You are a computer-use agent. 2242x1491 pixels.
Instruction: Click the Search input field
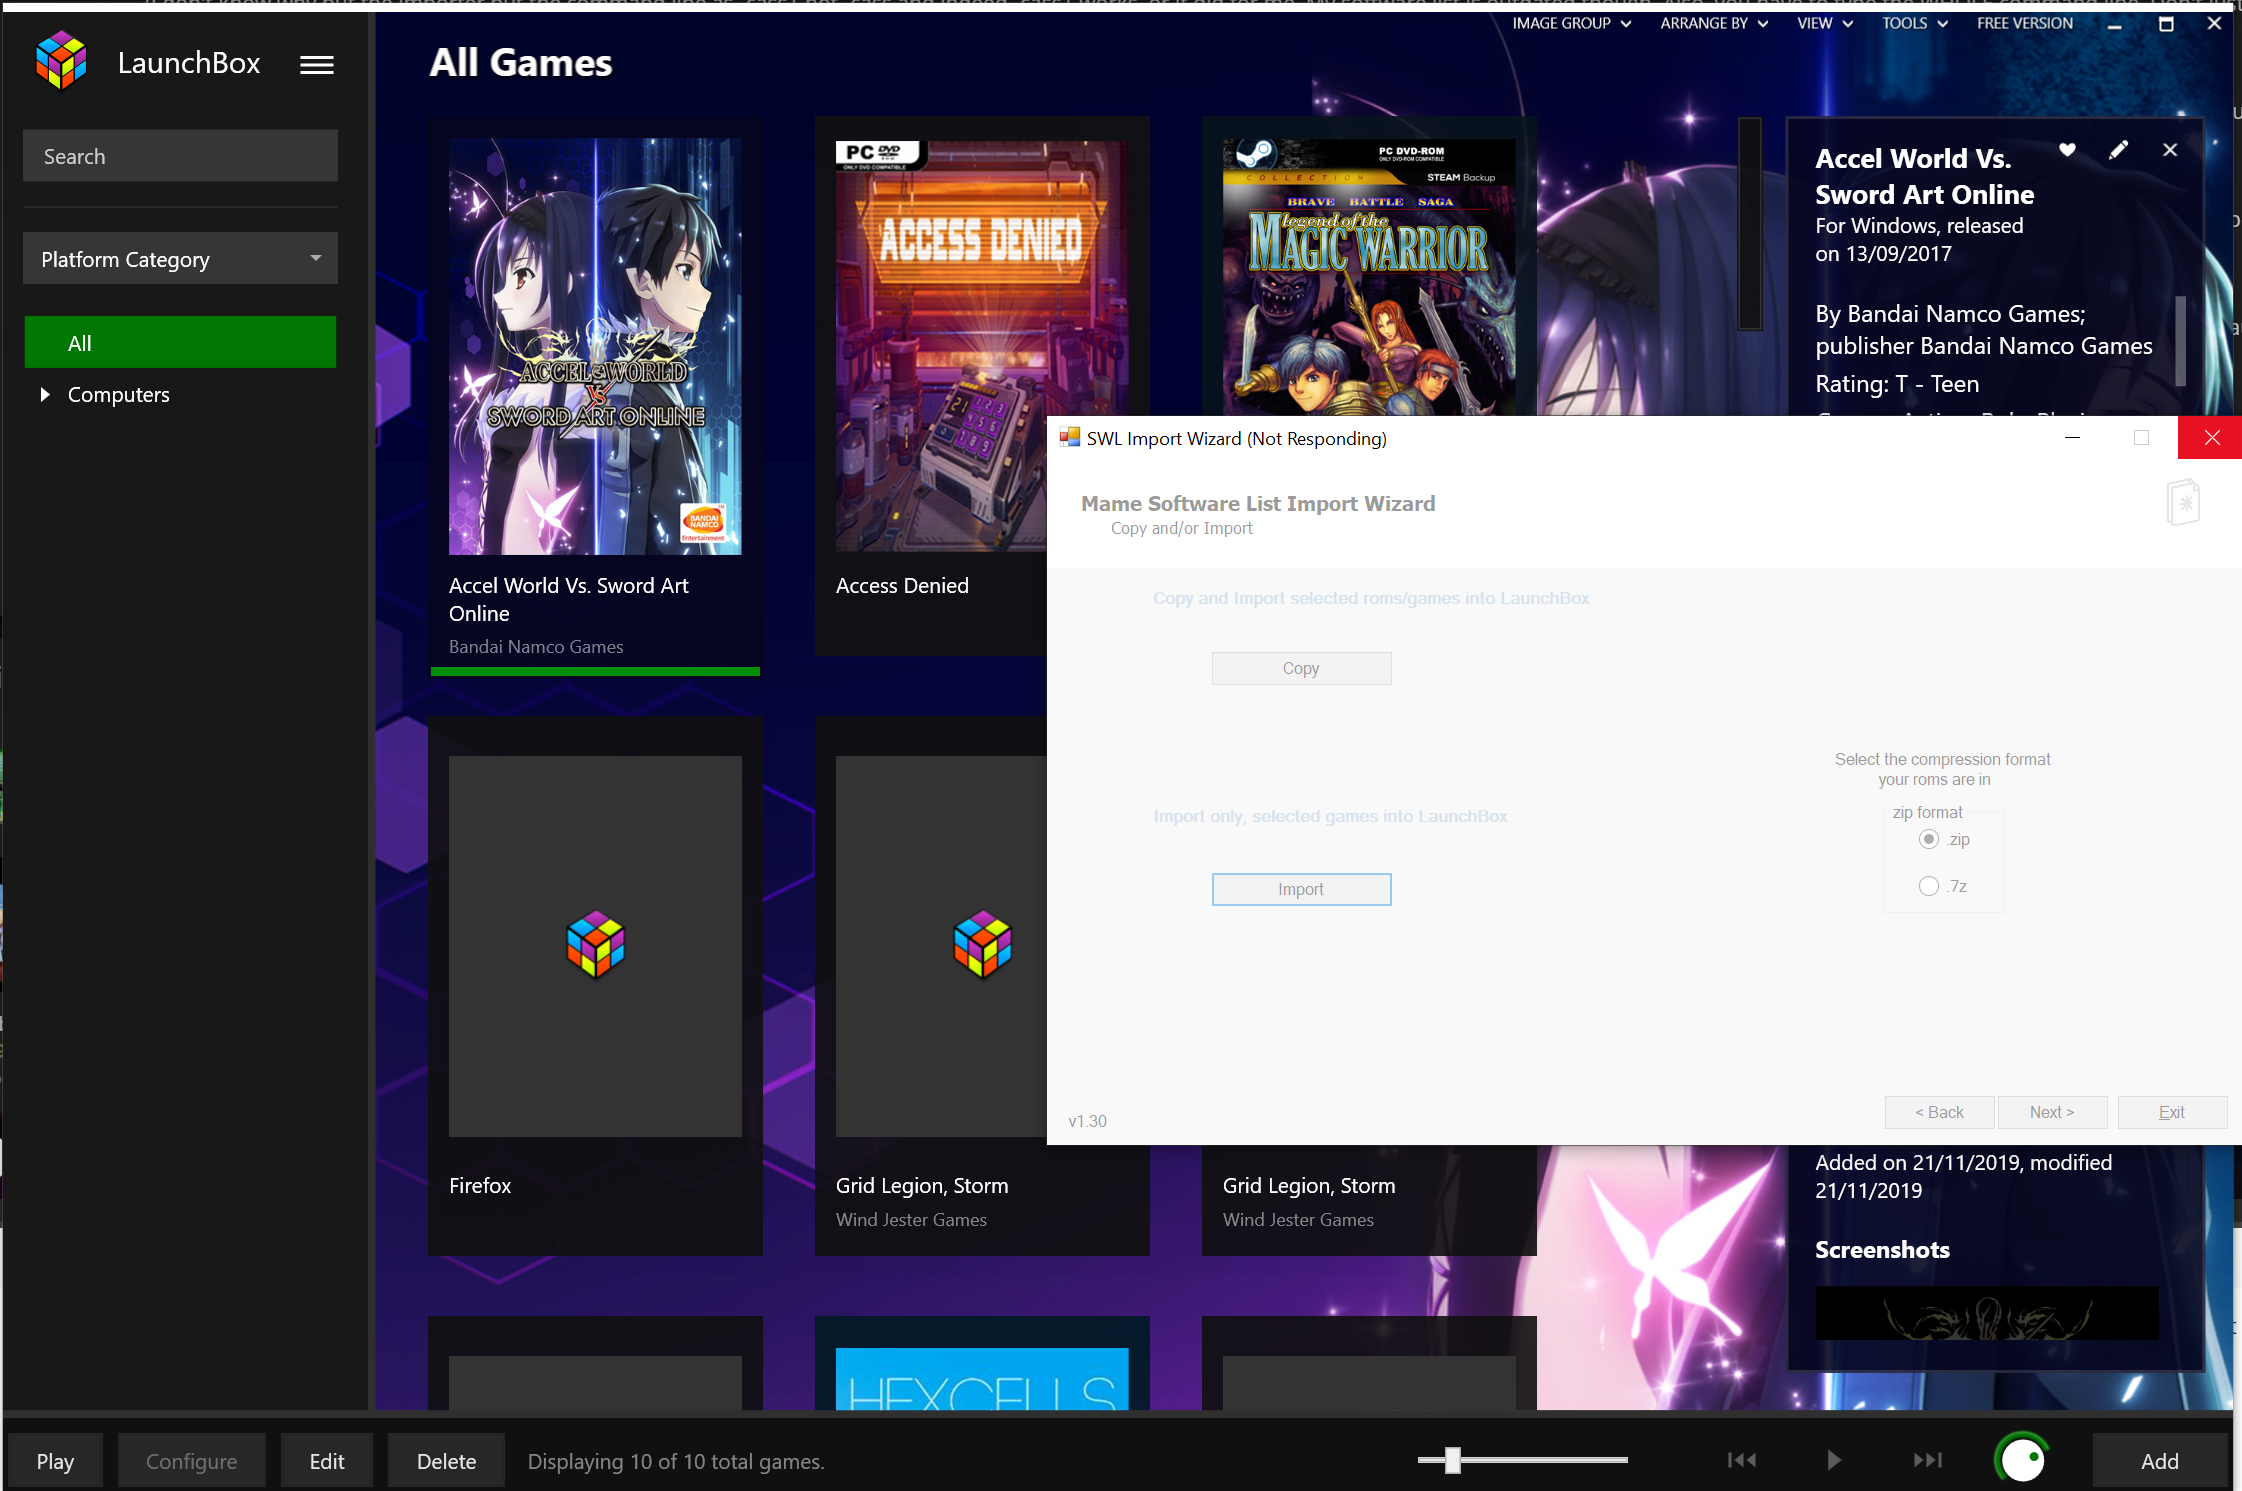(x=180, y=156)
